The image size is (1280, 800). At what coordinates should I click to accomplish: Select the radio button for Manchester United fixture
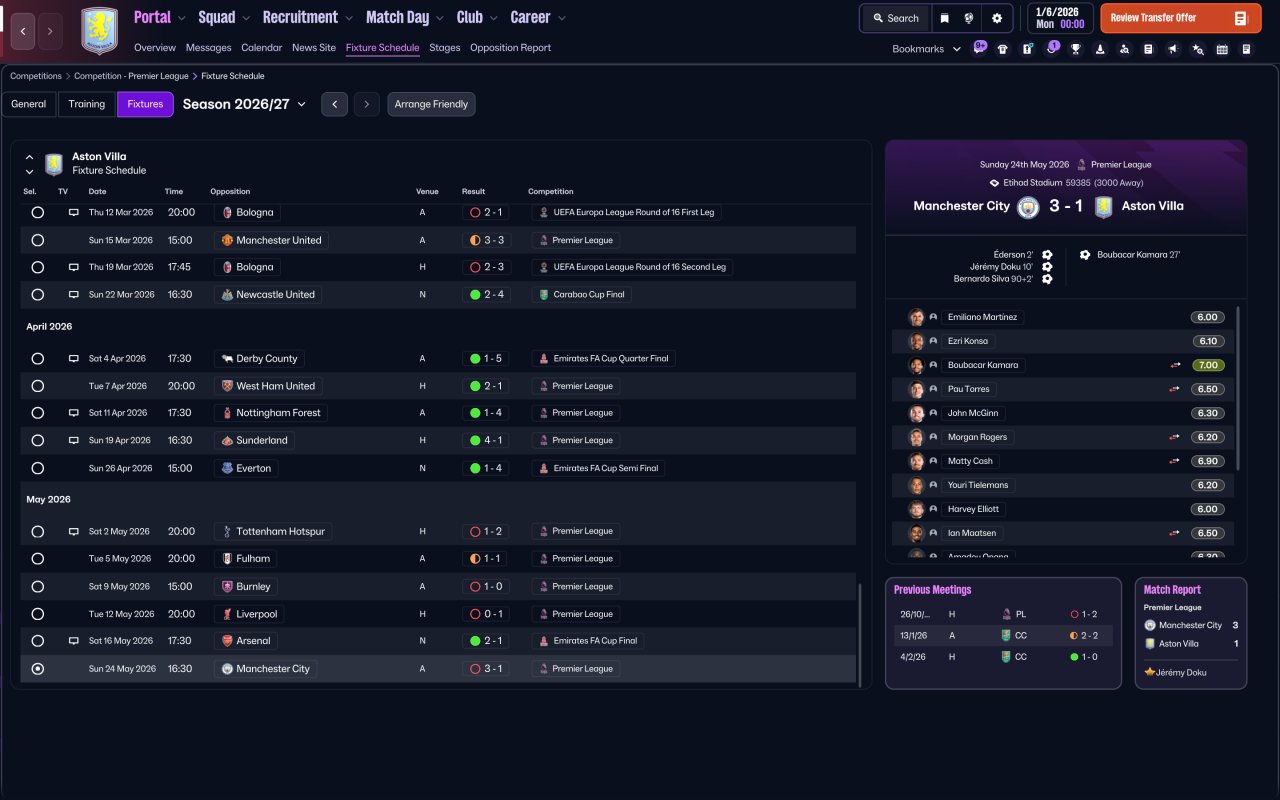pyautogui.click(x=38, y=240)
